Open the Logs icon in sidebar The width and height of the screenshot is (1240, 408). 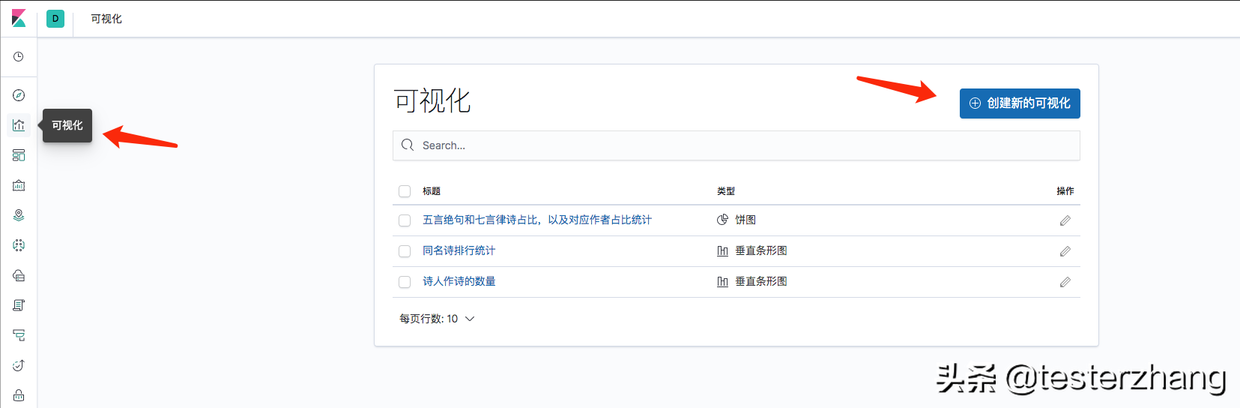click(x=18, y=304)
